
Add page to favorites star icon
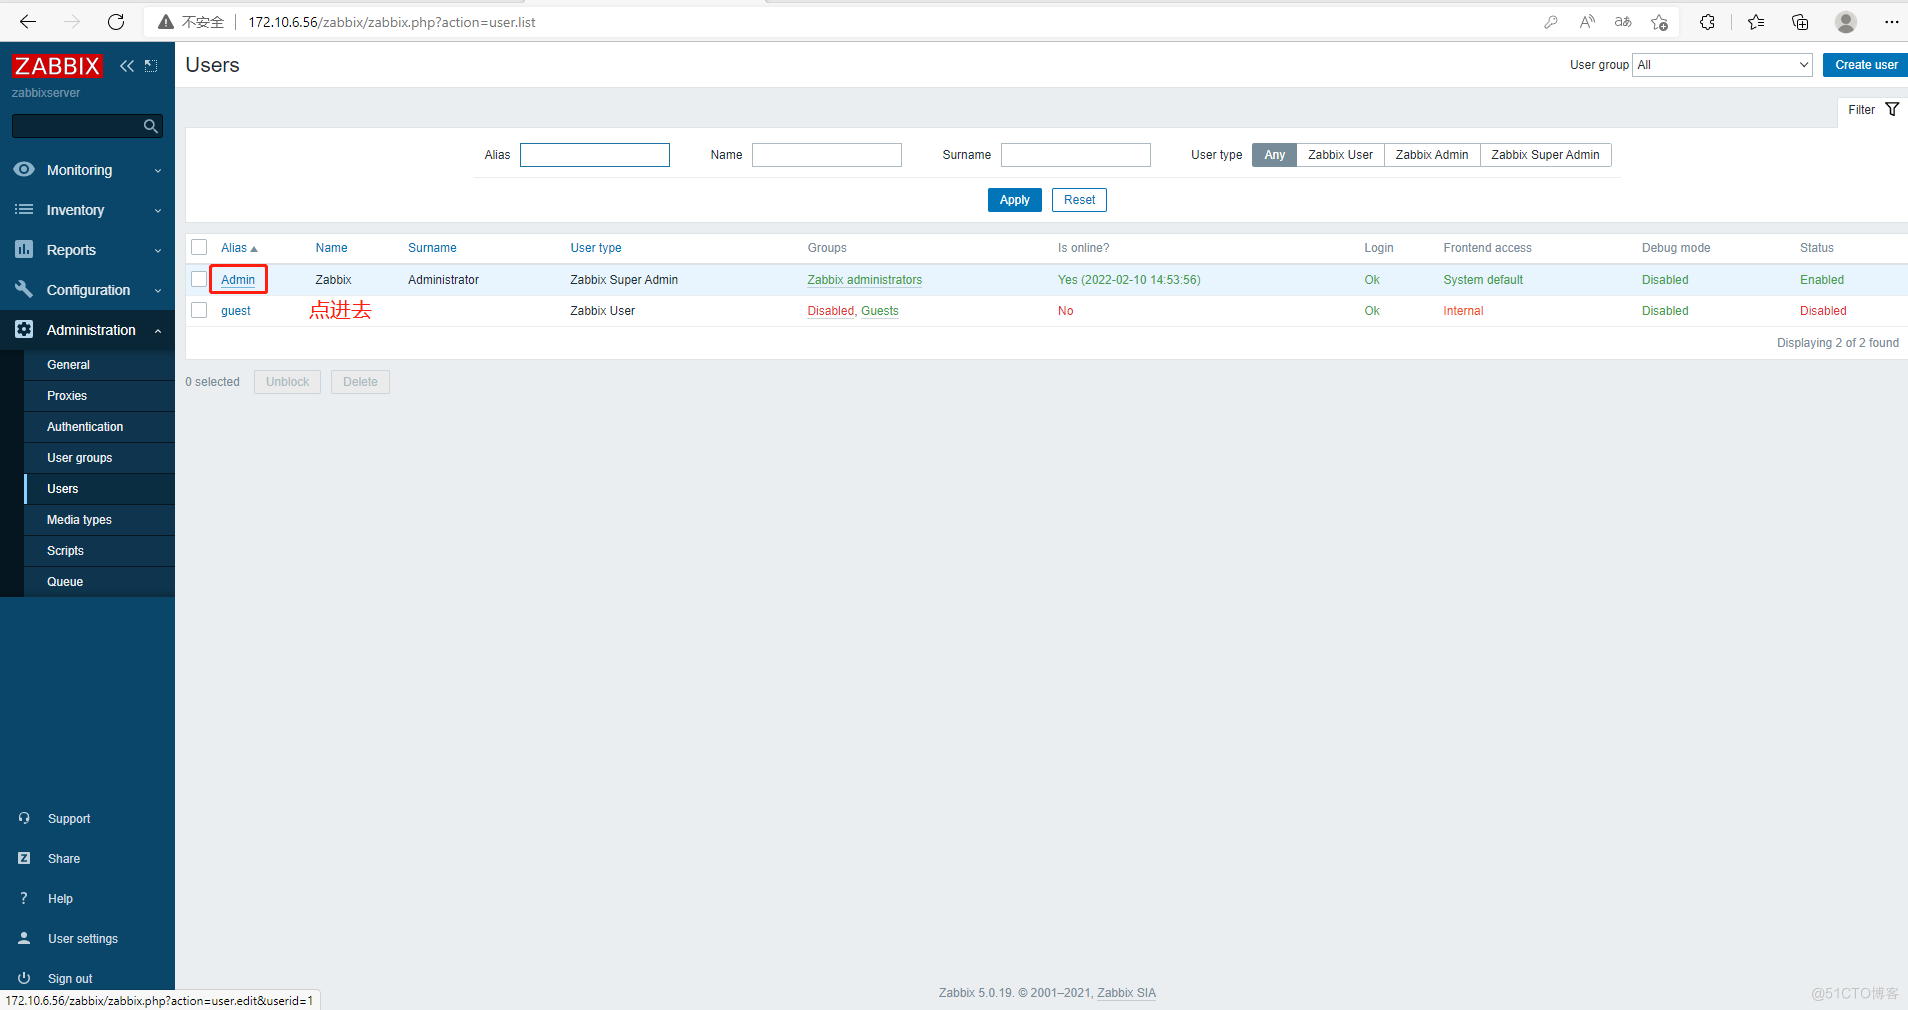[1660, 22]
